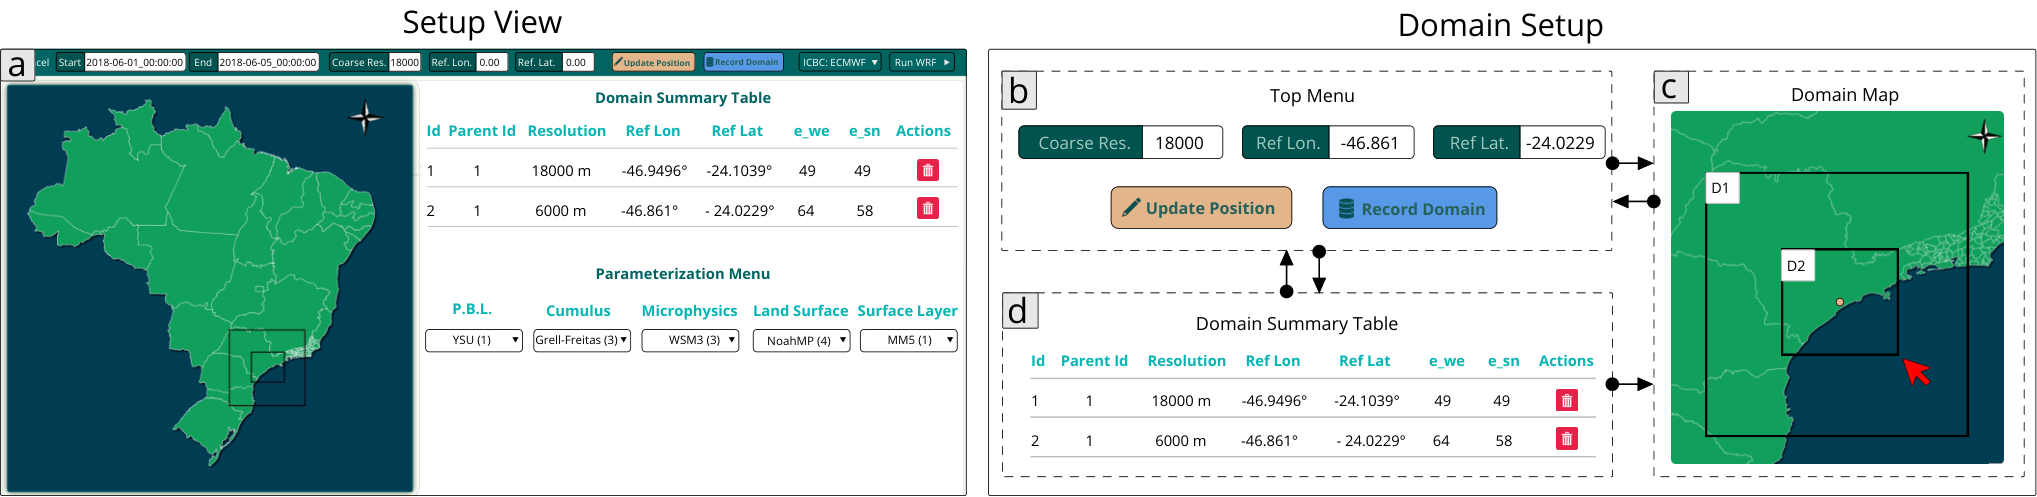The width and height of the screenshot is (2037, 497).
Task: Click the Cumulus label
Action: point(578,311)
